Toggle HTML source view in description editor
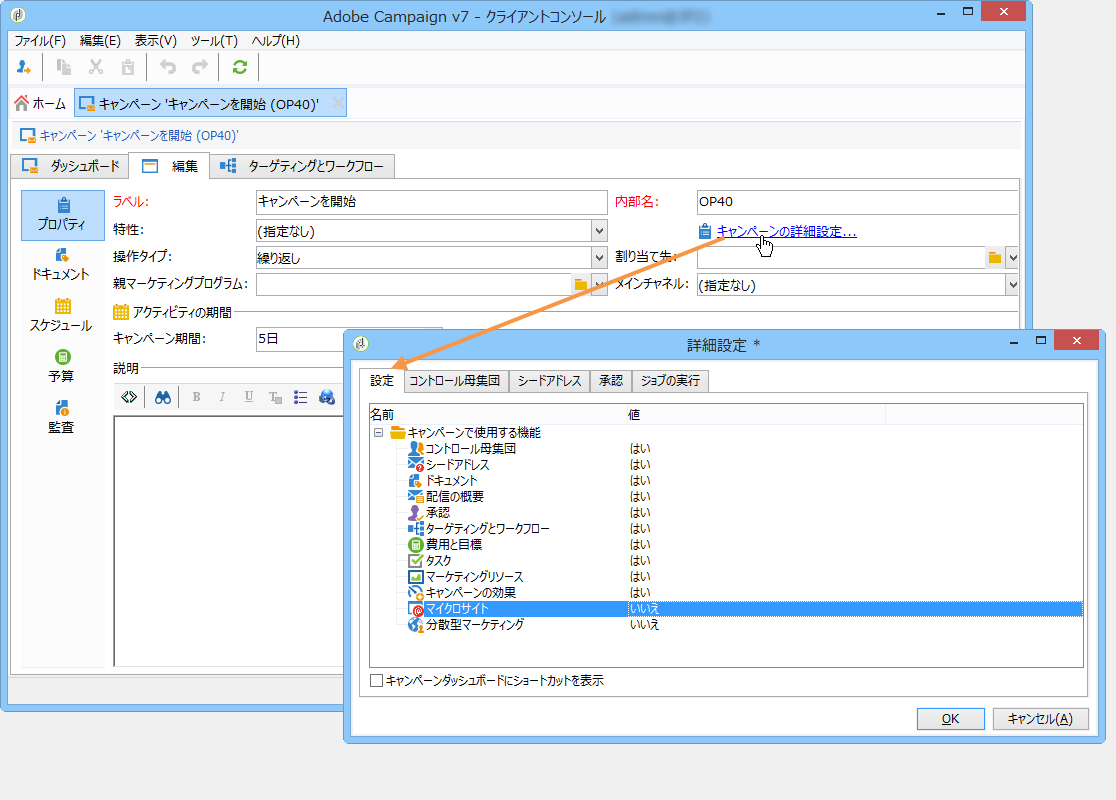This screenshot has height=800, width=1116. click(129, 397)
